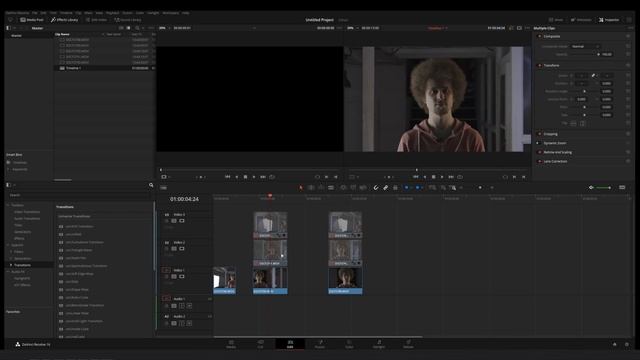Open the Workspace menu
Screen dimensions: 640x360
(x=171, y=13)
